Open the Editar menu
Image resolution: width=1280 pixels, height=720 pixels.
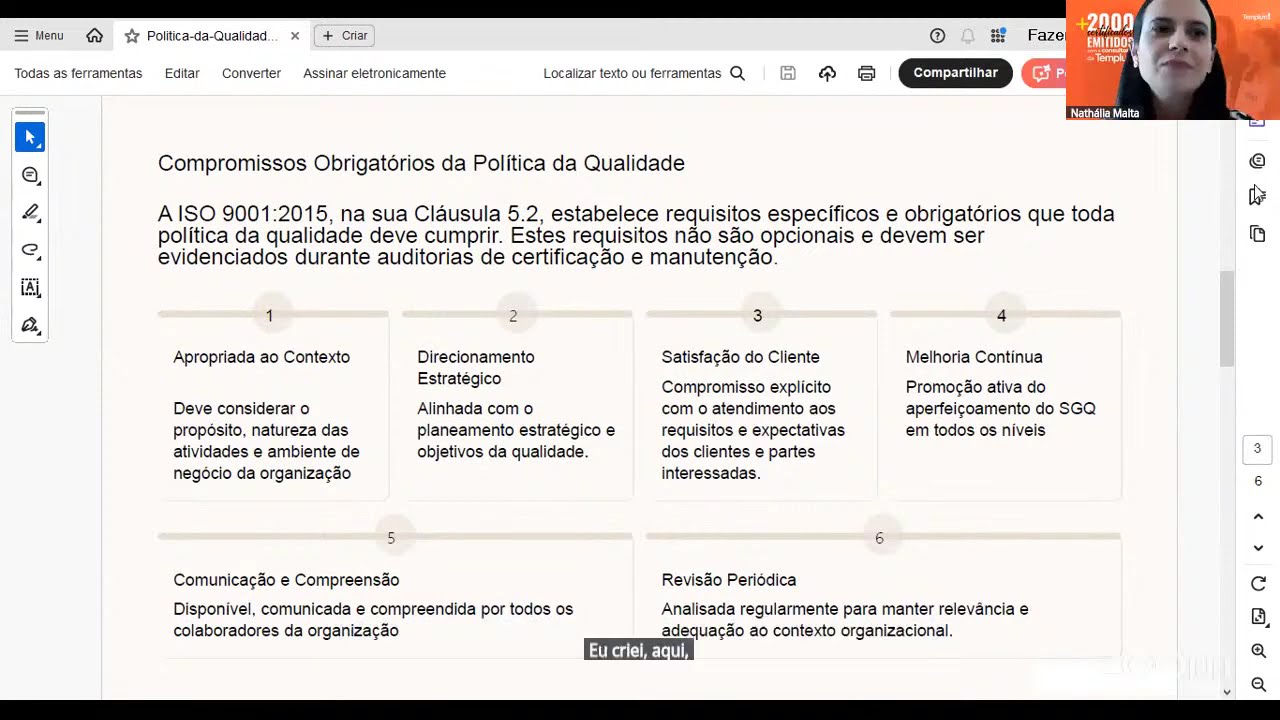(x=182, y=73)
